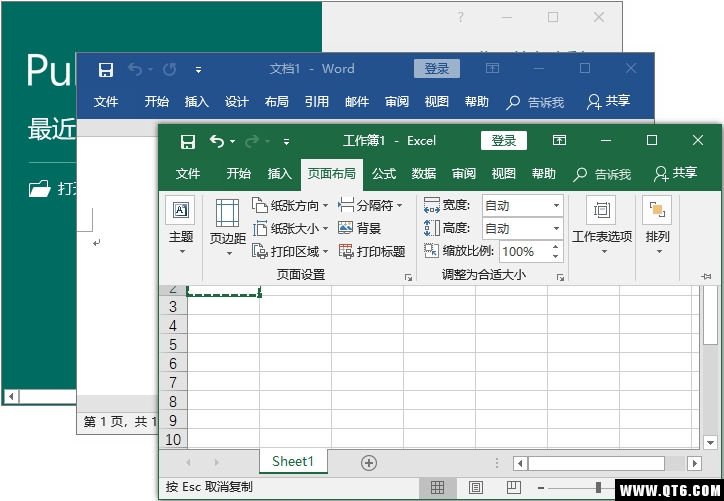Viewport: 724px width, 501px height.
Task: Open the Excel 数据 tab
Action: (424, 174)
